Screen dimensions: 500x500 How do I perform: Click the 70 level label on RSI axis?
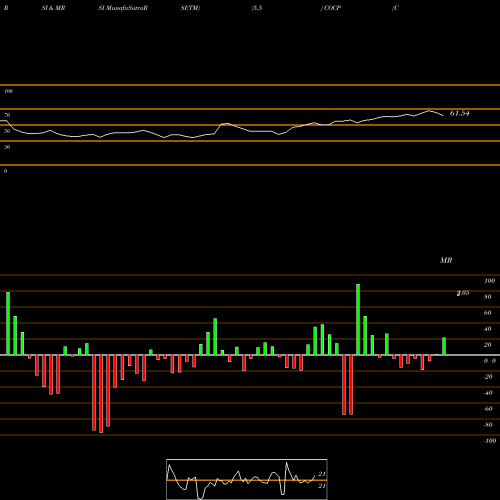click(7, 115)
